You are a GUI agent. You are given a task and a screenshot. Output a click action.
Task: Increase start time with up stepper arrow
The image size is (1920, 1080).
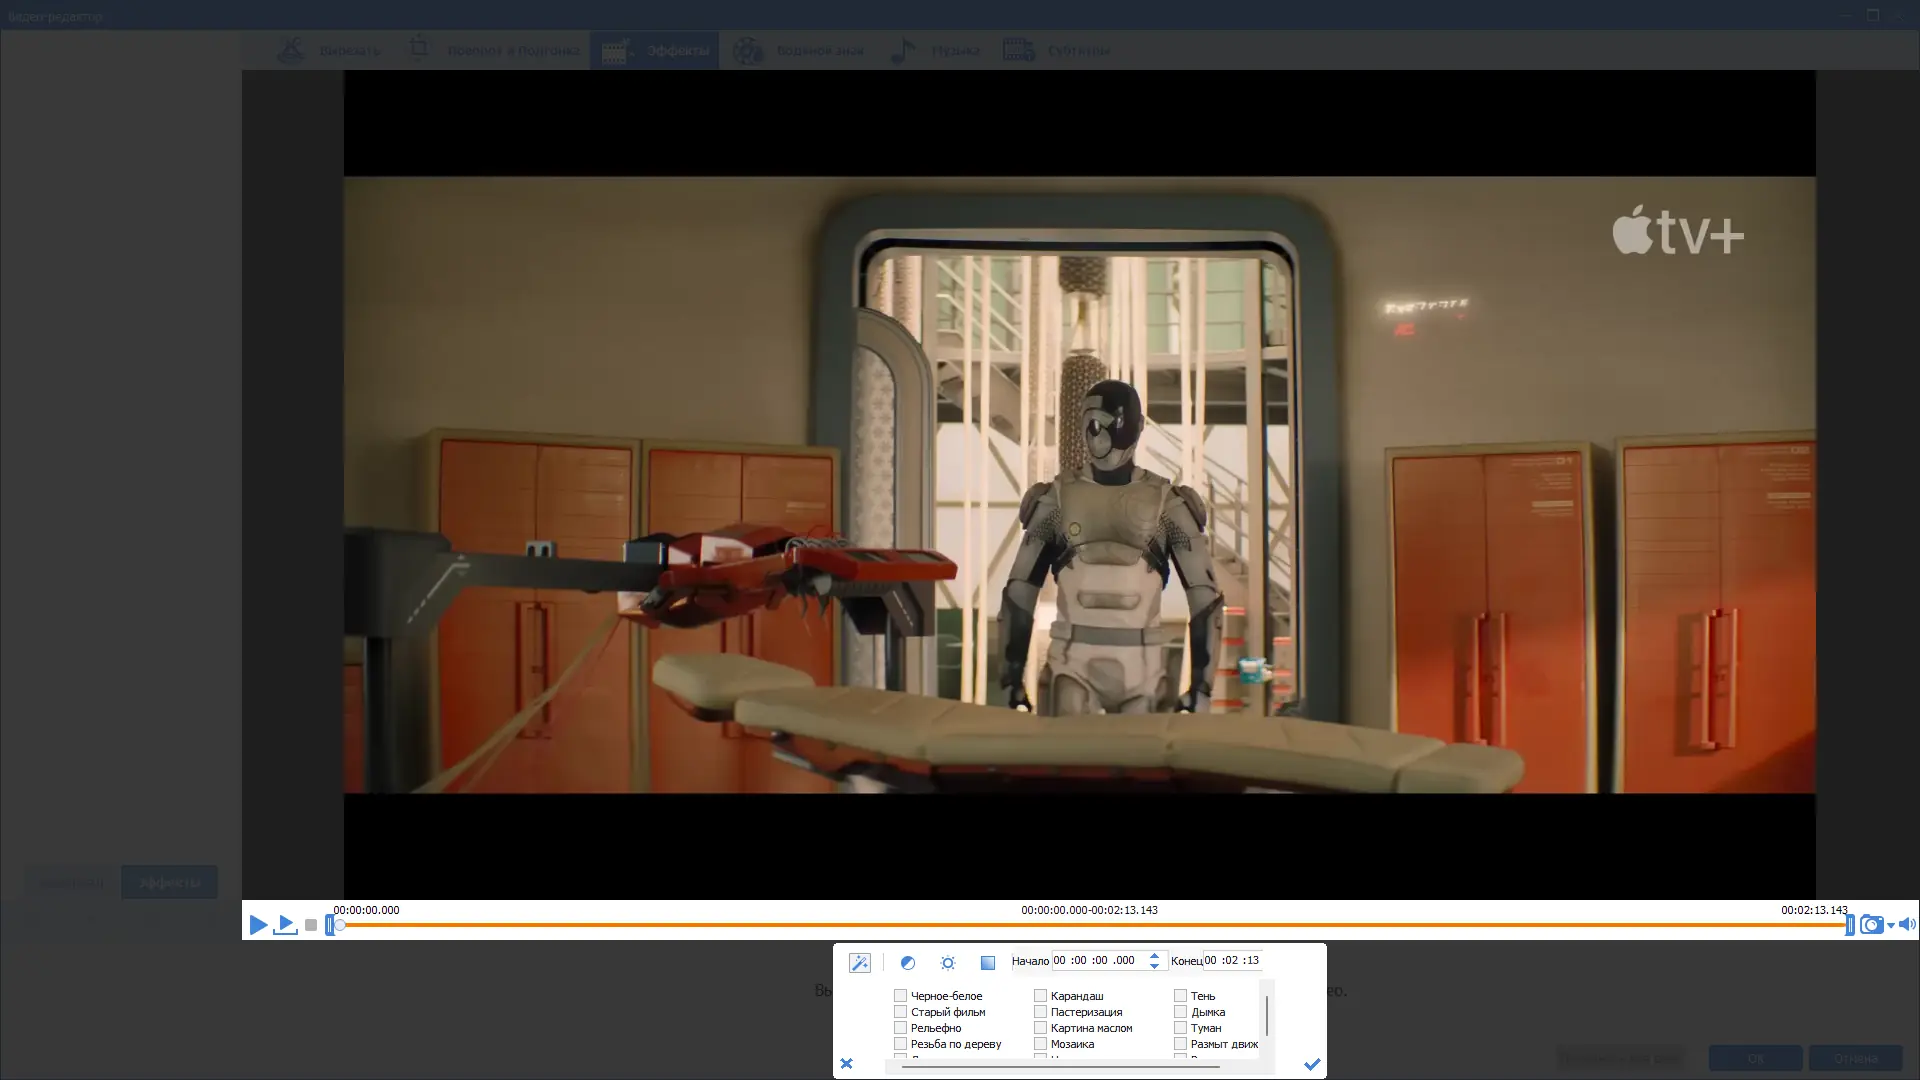point(1154,955)
